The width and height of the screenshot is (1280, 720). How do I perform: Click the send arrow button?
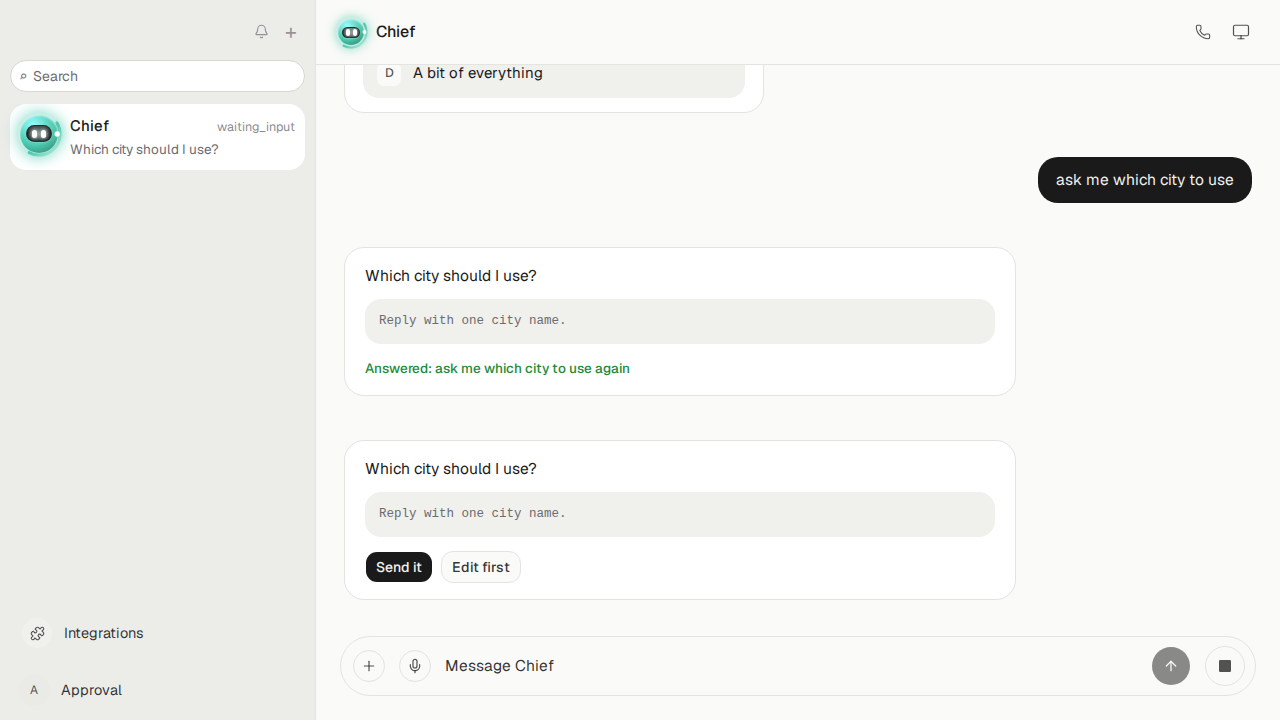(1171, 666)
